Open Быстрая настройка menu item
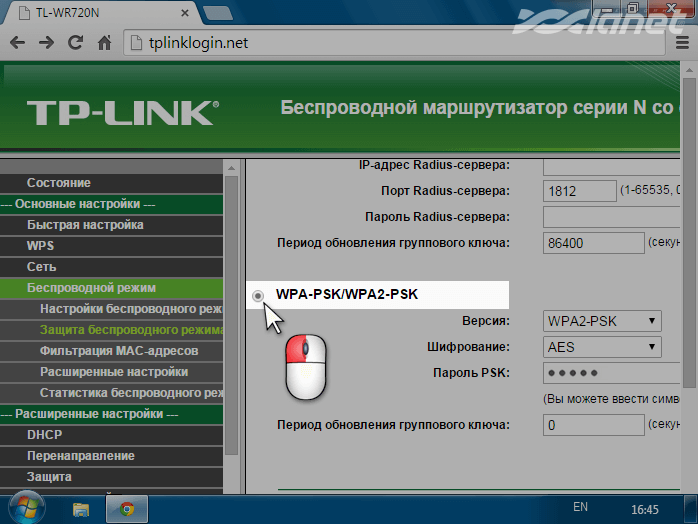The height and width of the screenshot is (524, 698). [x=111, y=225]
